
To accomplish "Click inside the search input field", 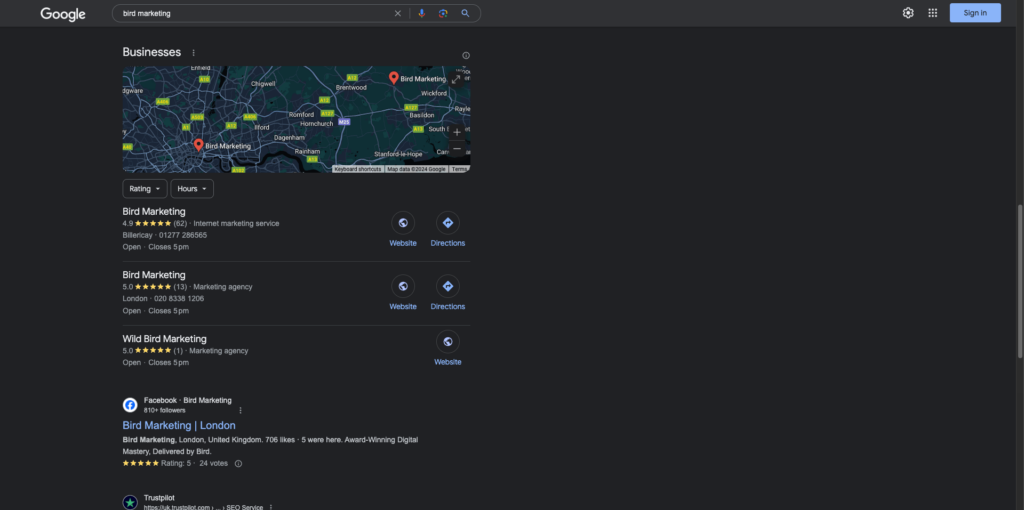I will (x=250, y=13).
